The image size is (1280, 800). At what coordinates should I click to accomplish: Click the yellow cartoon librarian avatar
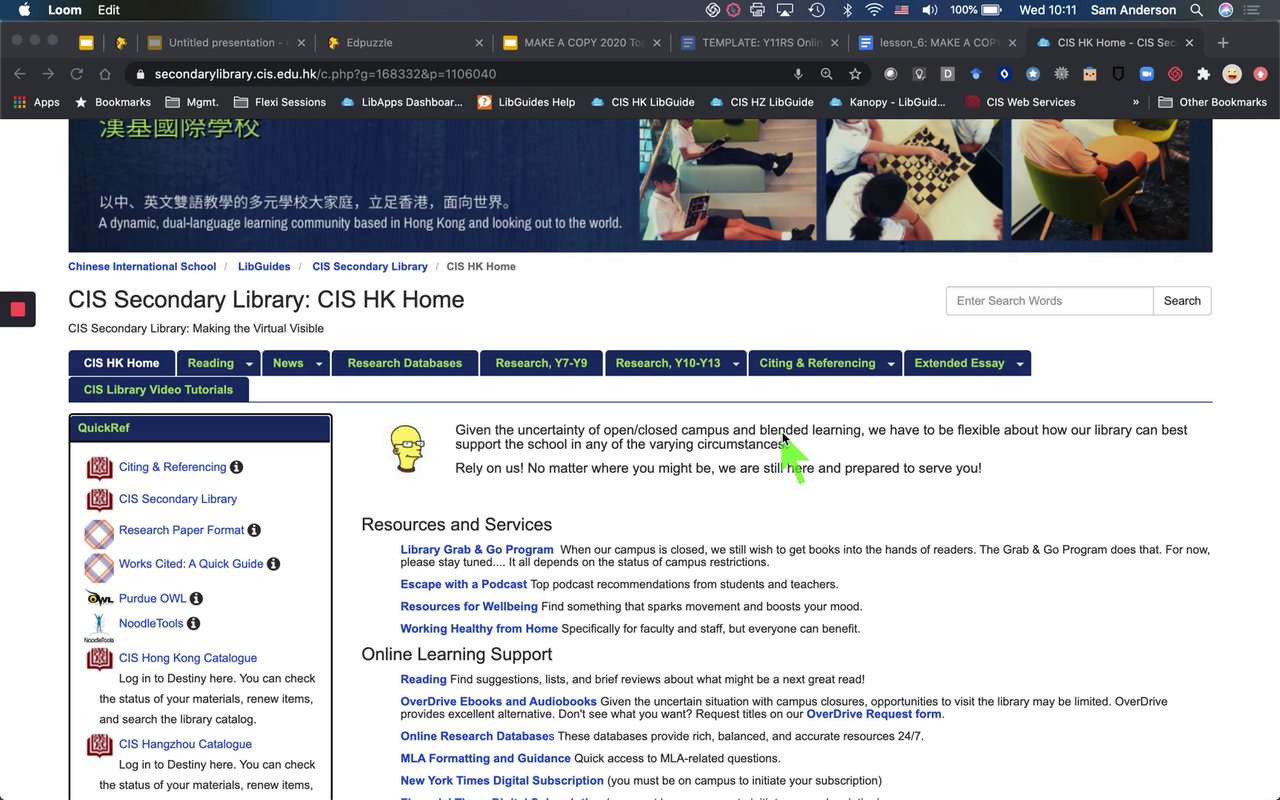click(407, 449)
